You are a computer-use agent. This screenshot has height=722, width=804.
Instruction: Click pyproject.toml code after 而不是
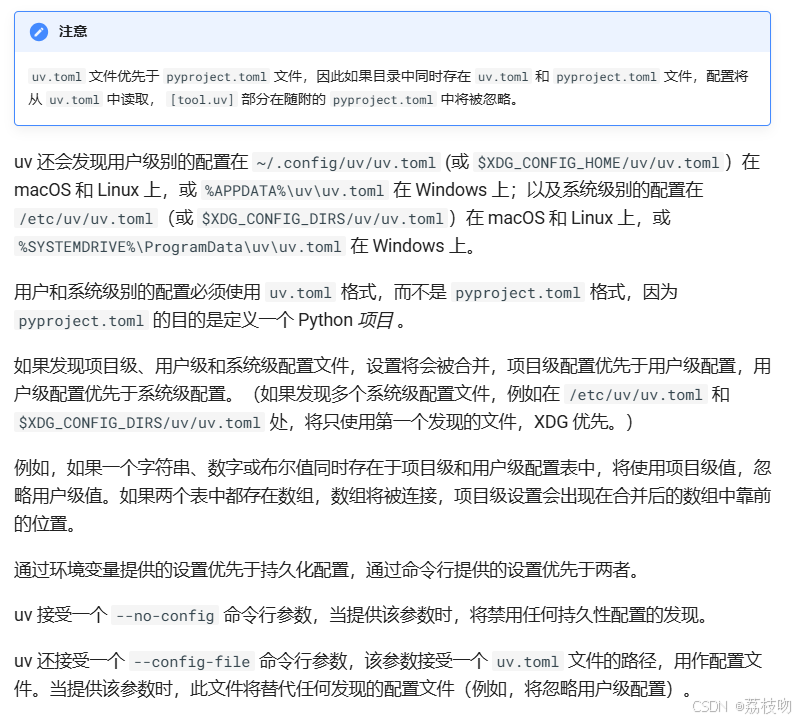(518, 293)
